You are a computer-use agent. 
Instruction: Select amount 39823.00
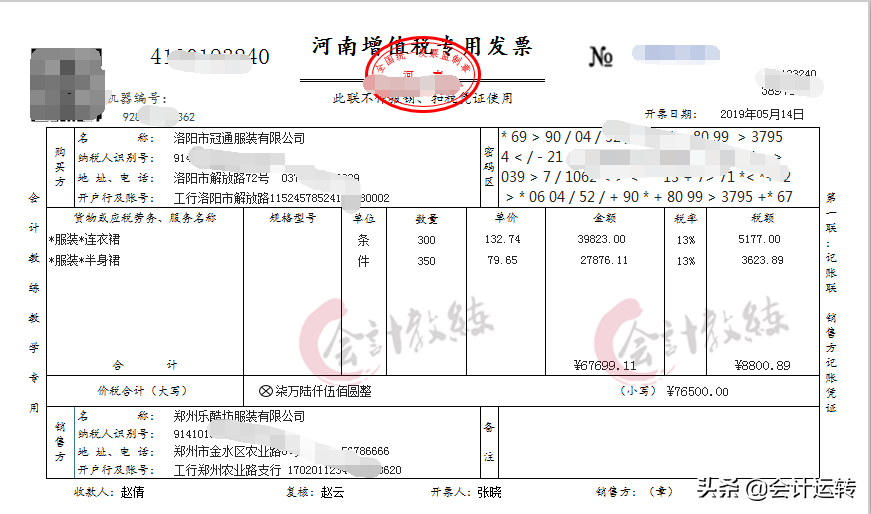tap(602, 239)
